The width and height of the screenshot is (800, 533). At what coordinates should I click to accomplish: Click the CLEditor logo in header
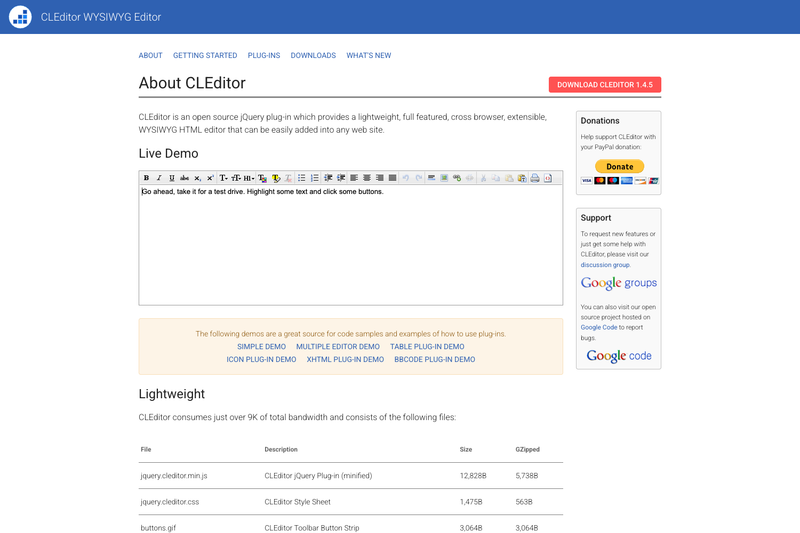(x=20, y=17)
